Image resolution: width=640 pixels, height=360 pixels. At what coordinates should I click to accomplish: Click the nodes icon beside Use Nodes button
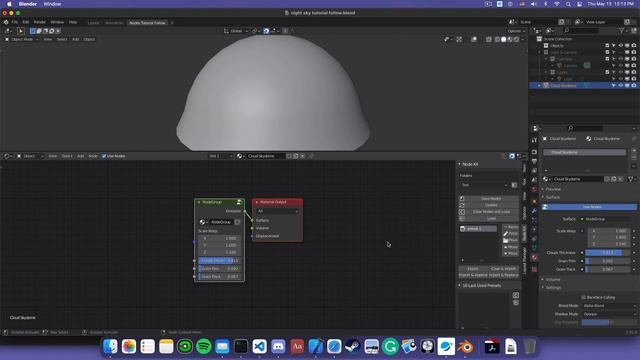point(545,207)
